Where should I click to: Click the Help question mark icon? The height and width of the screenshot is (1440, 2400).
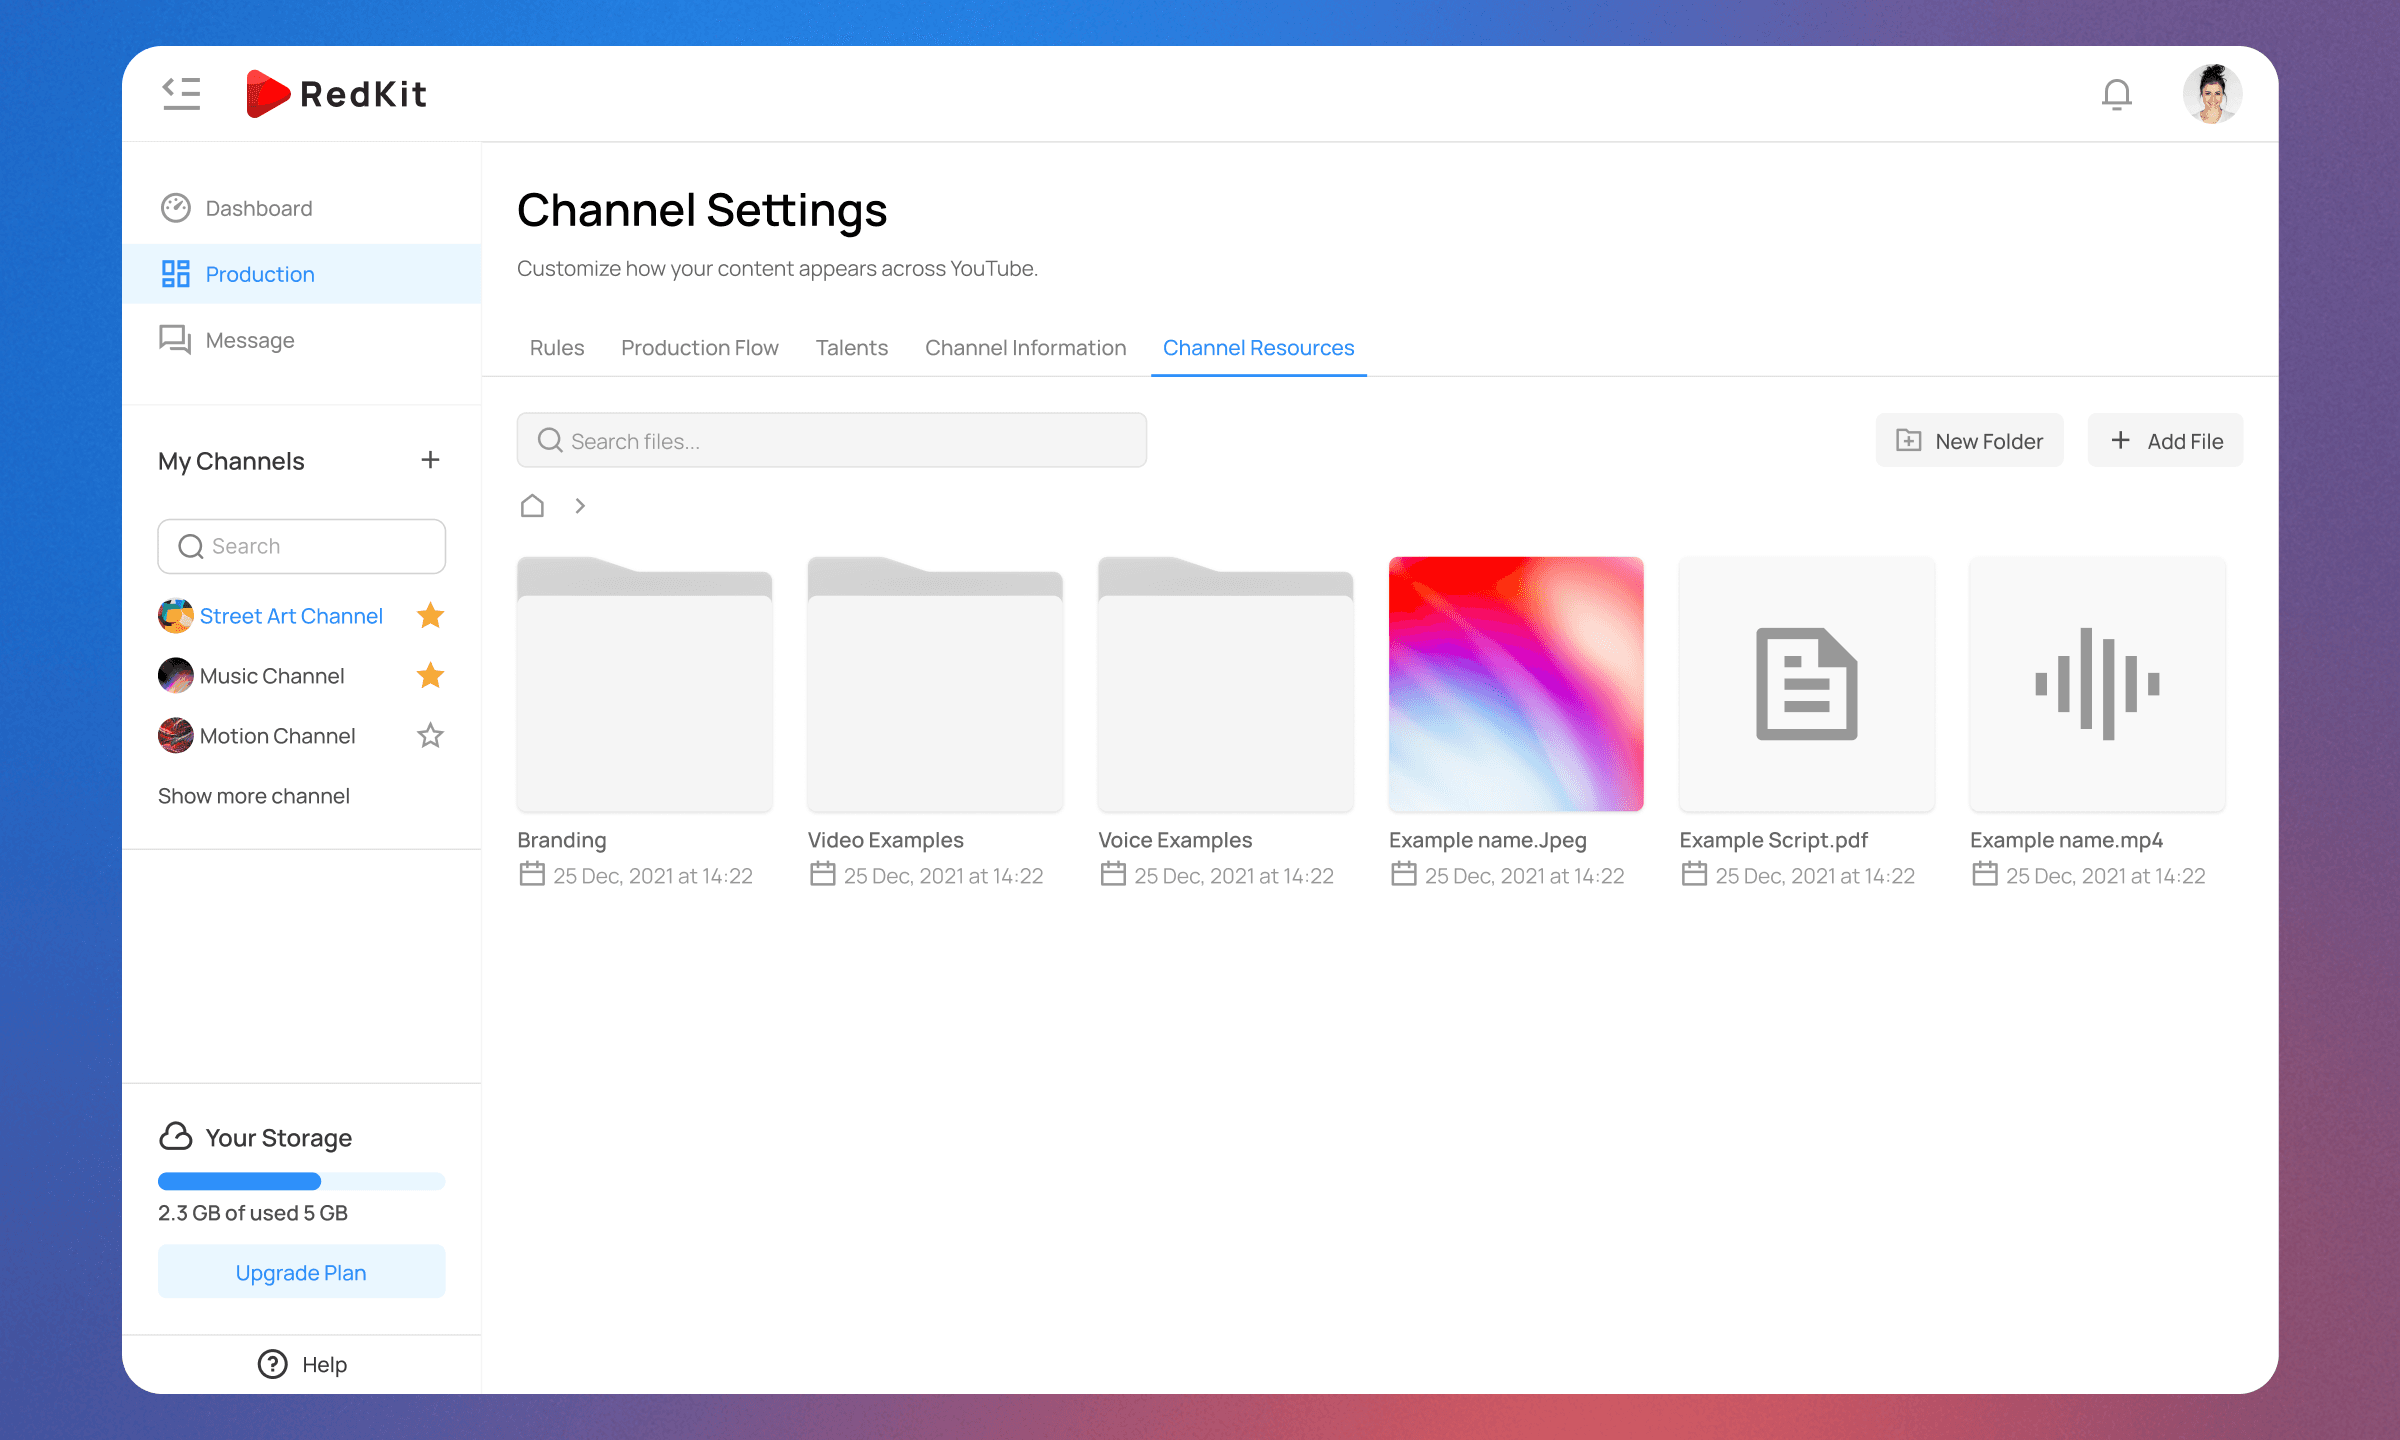(272, 1364)
